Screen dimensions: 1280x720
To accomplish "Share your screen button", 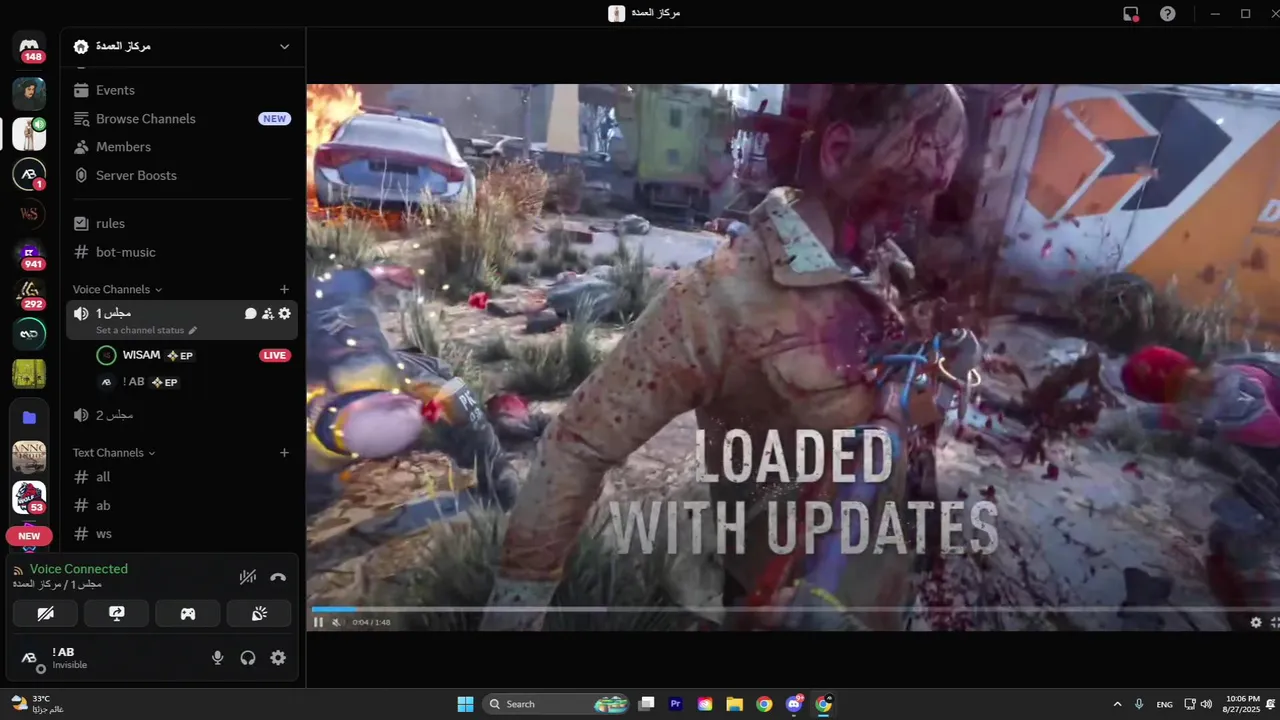I will pyautogui.click(x=117, y=614).
